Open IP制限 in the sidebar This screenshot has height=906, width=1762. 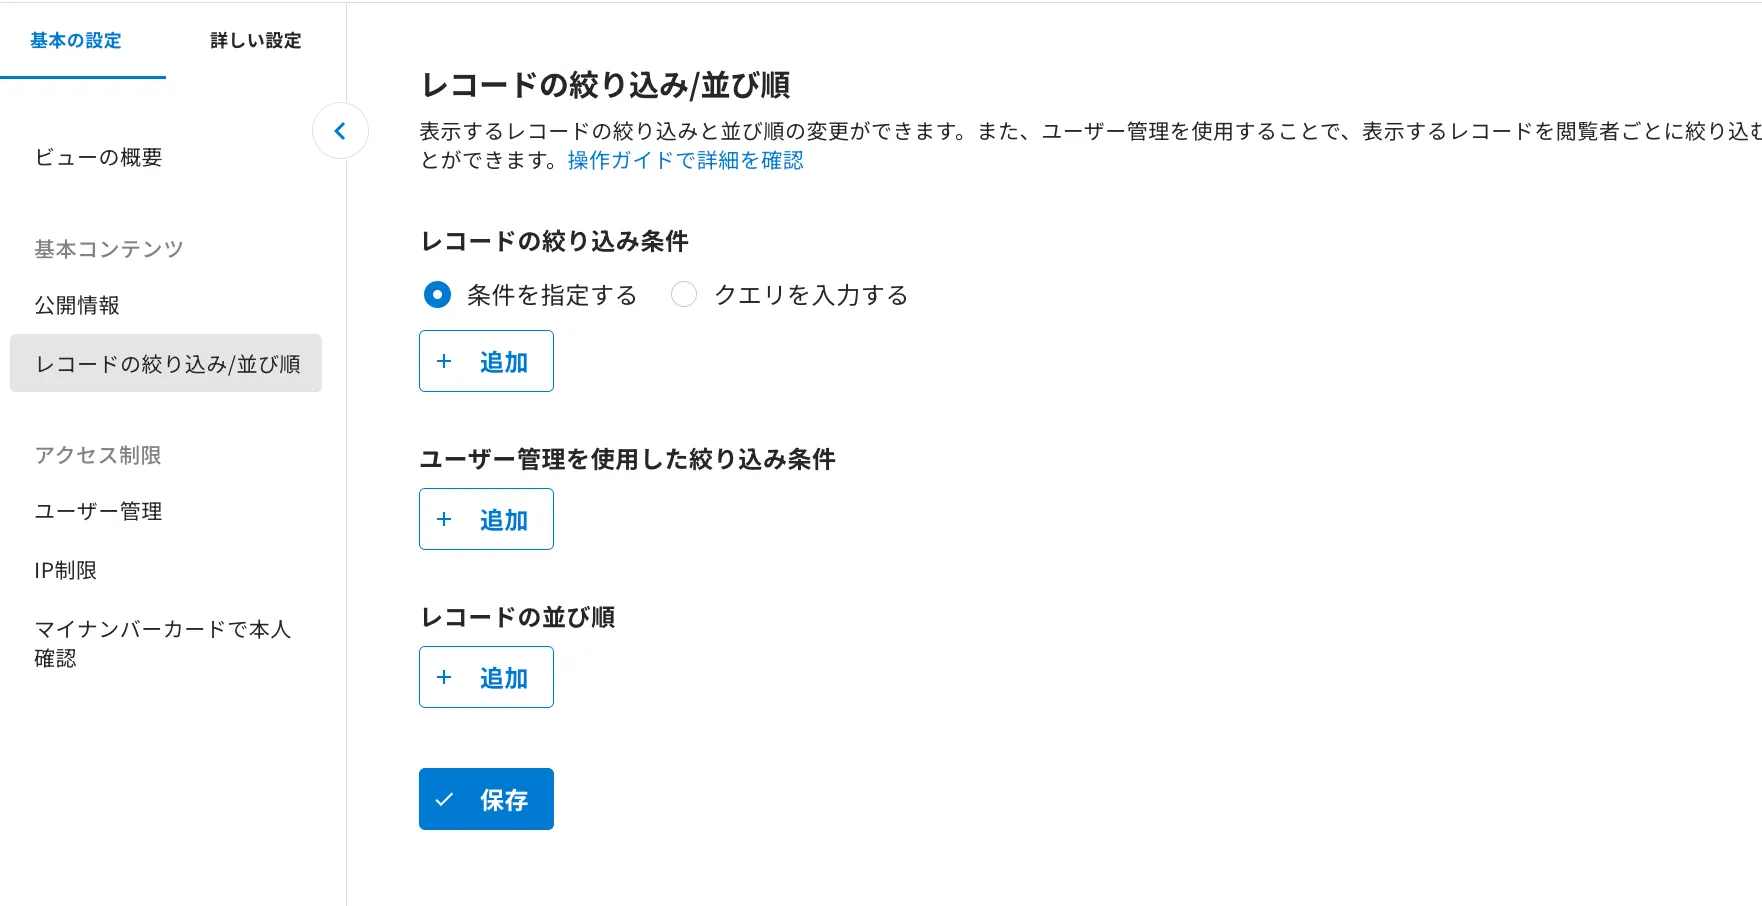click(66, 570)
